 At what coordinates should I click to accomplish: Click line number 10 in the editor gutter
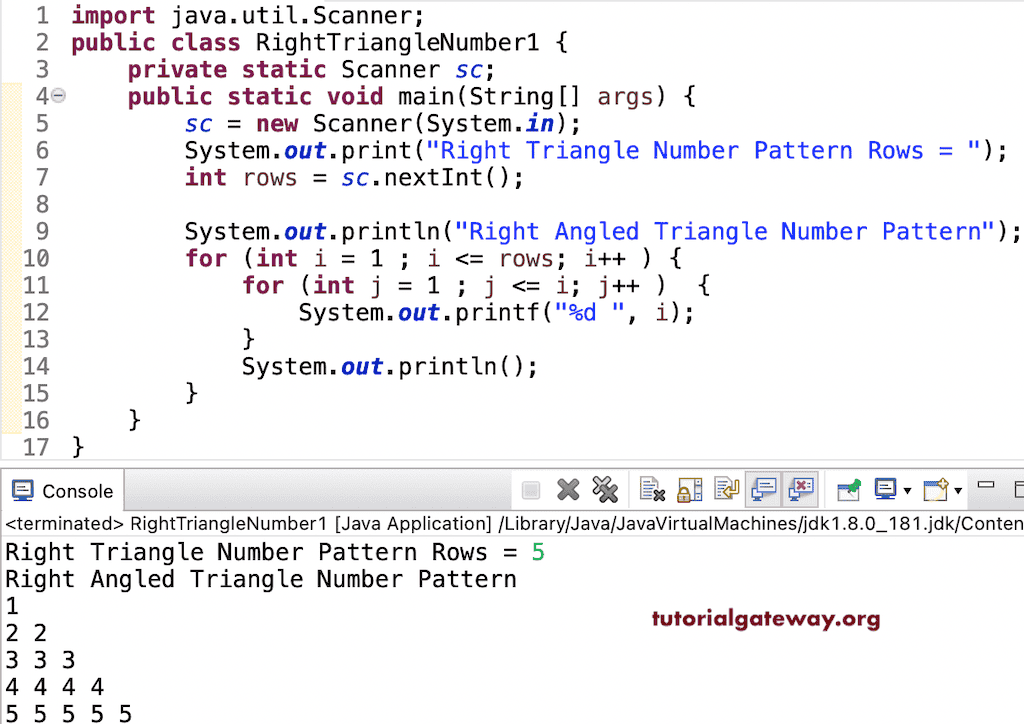pyautogui.click(x=36, y=258)
